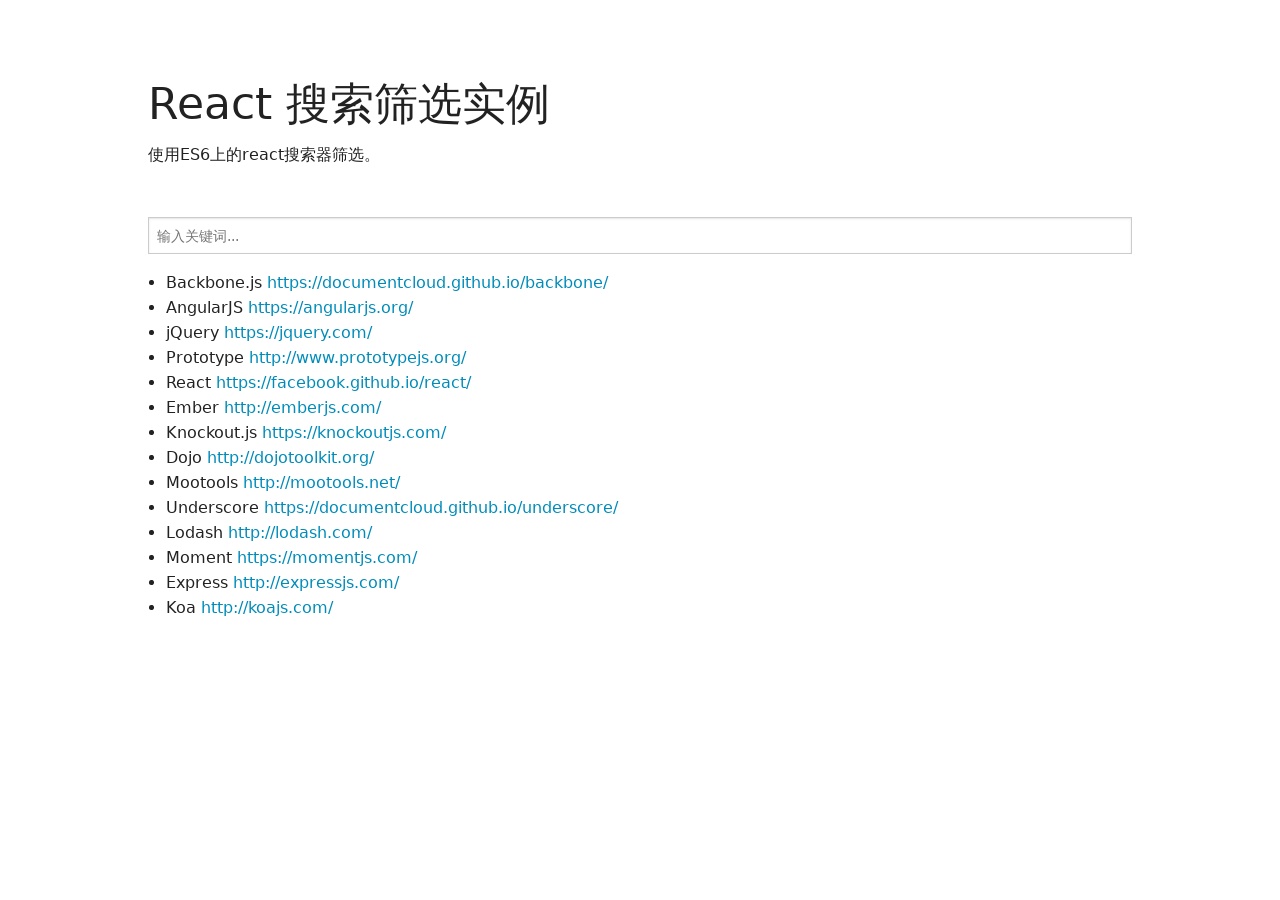Open the angularjs.org link

[x=330, y=307]
